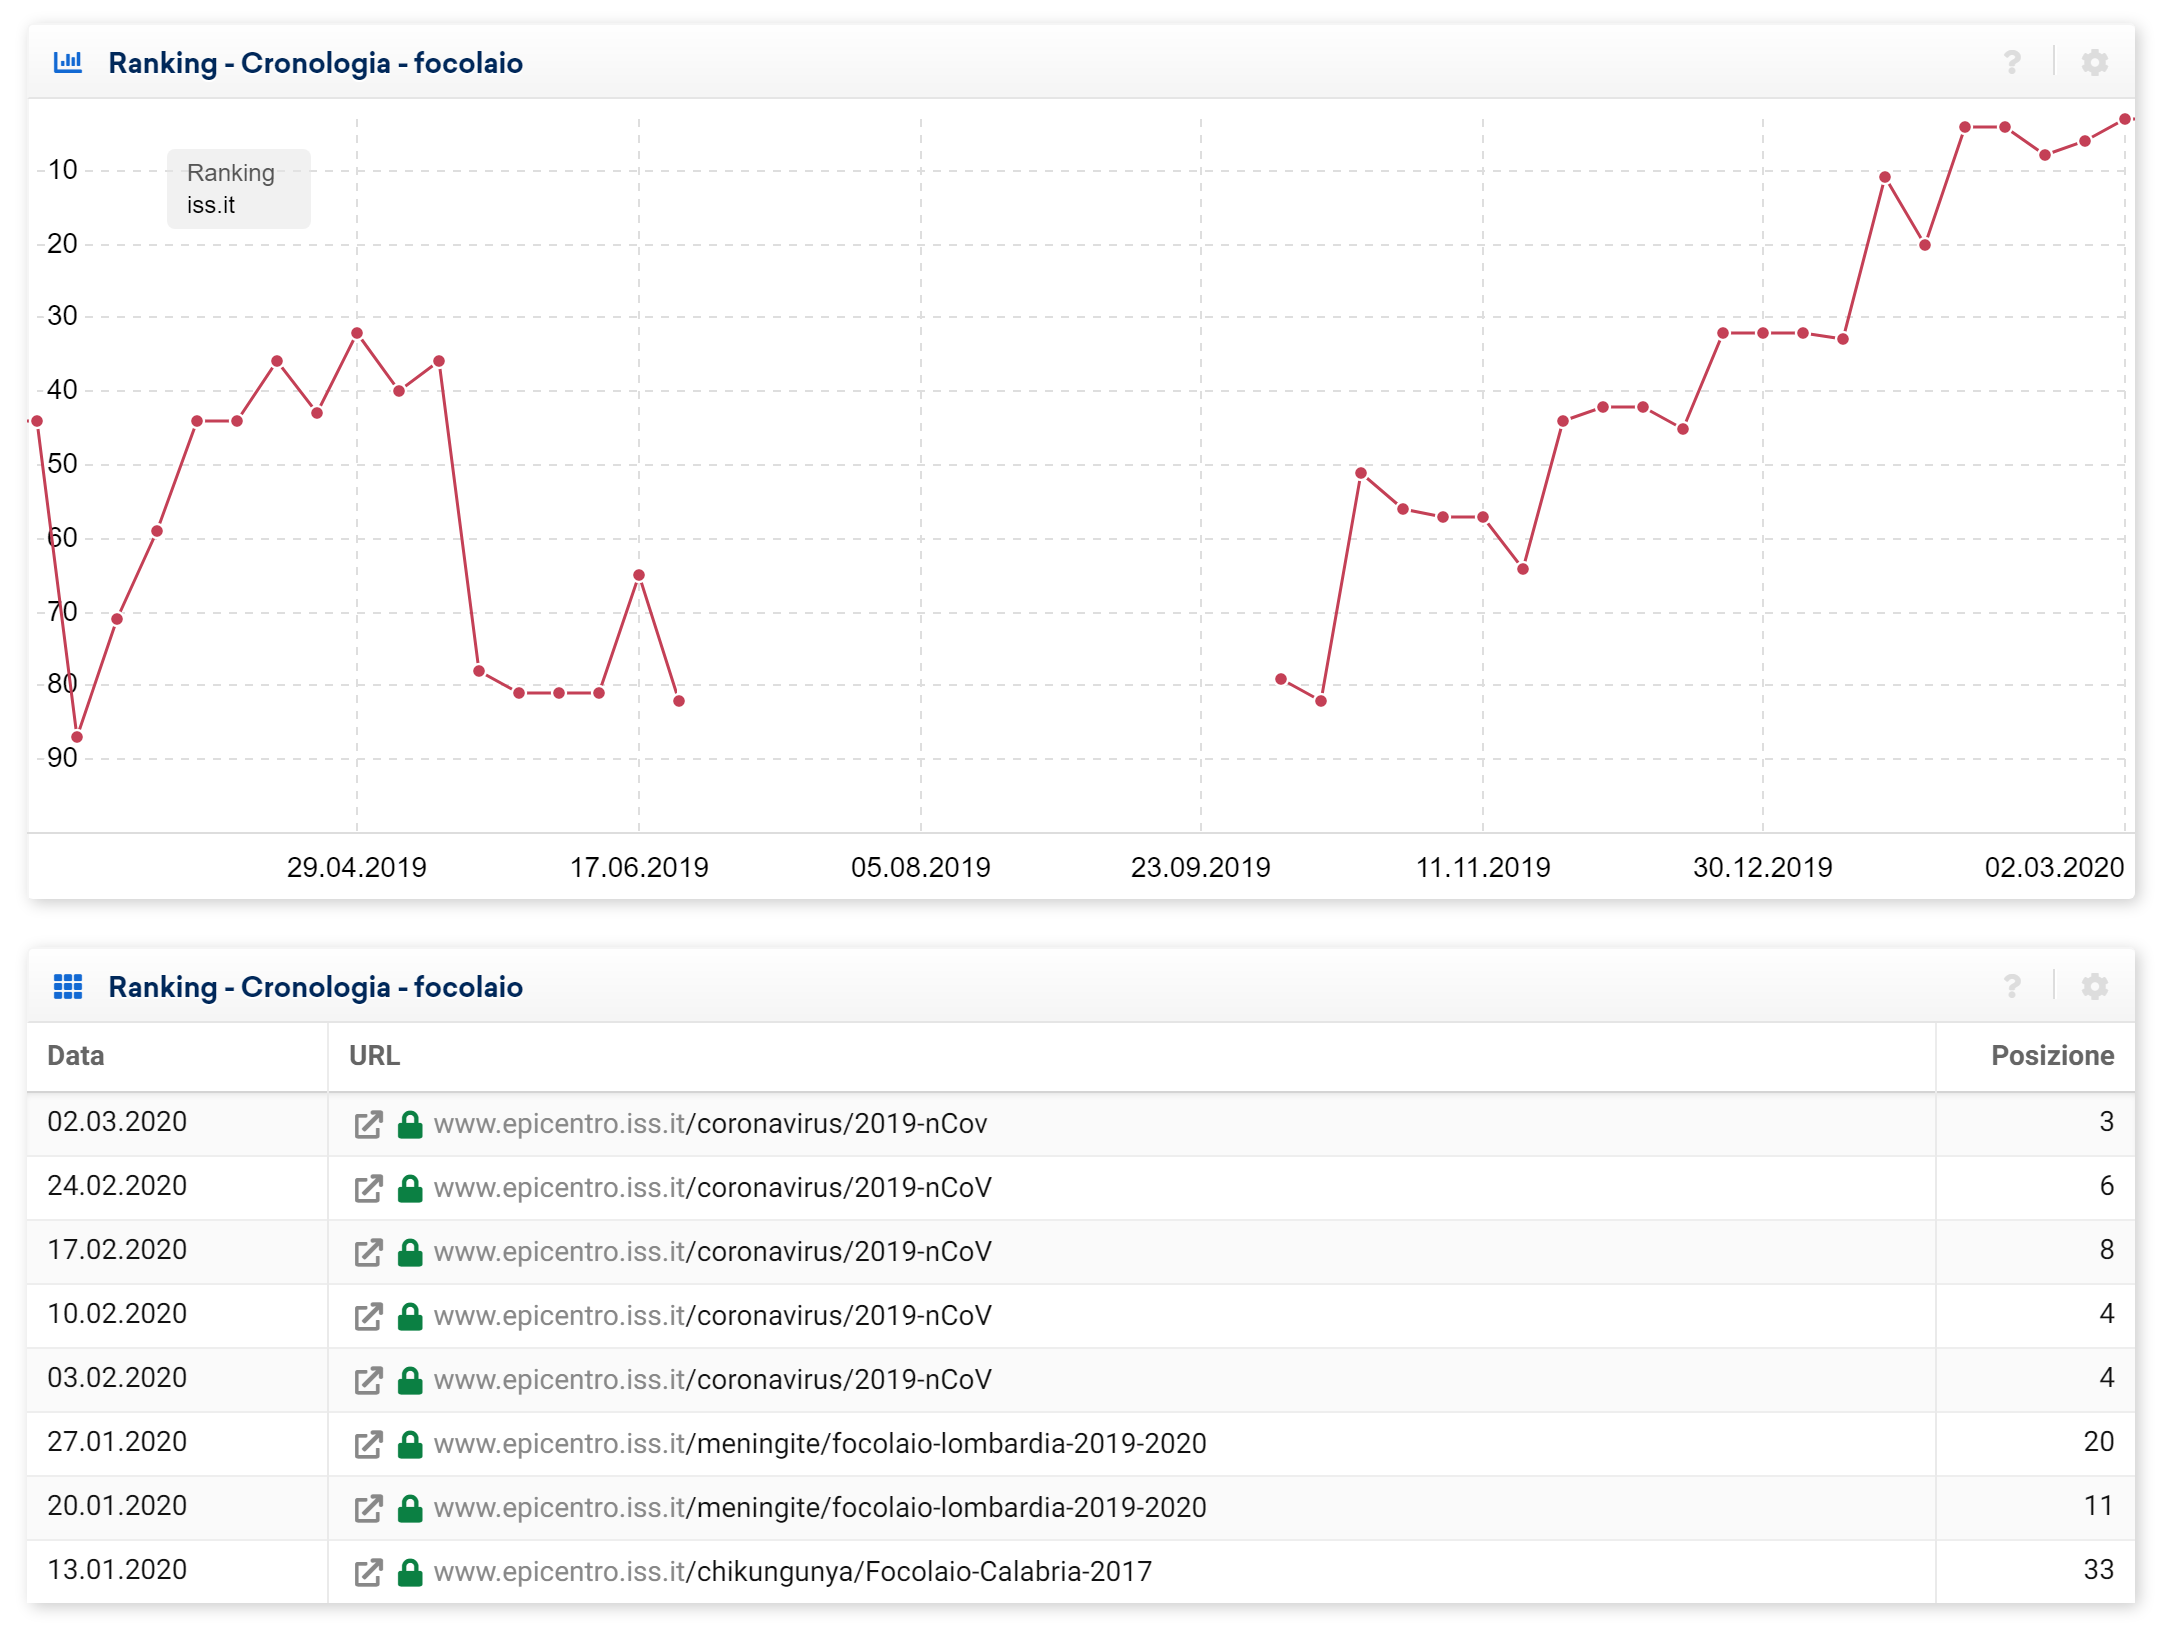Screen dimensions: 2171x1630
Task: Click x-axis label 30.12.2019
Action: 1762,867
